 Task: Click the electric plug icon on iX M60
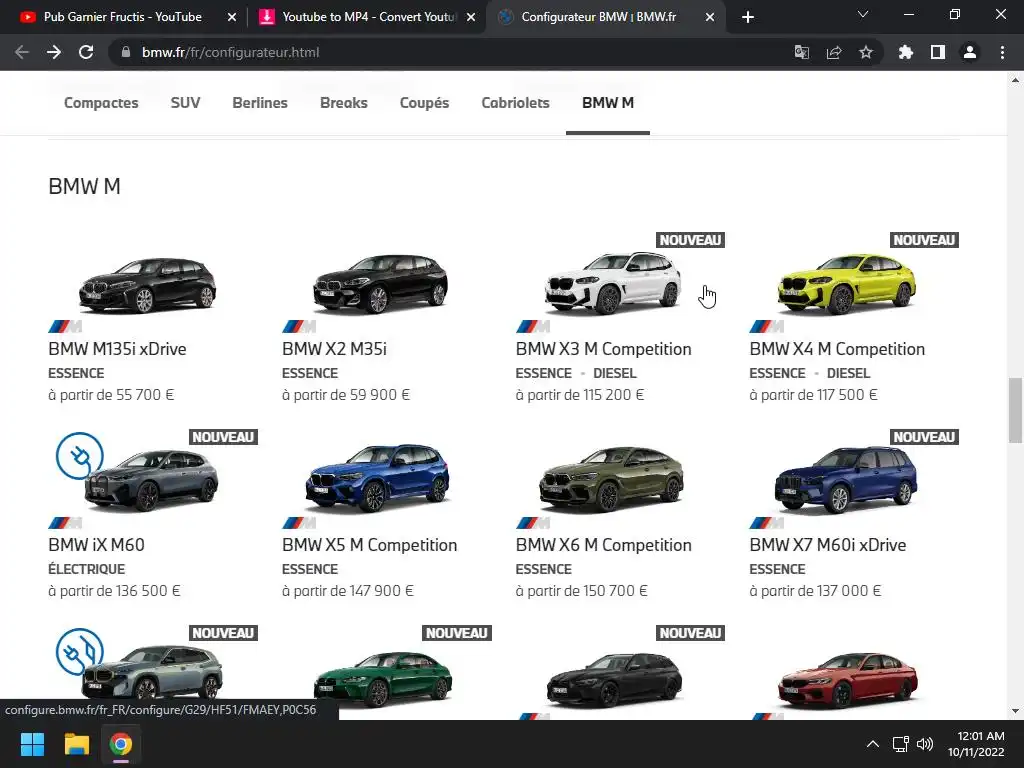tap(80, 456)
